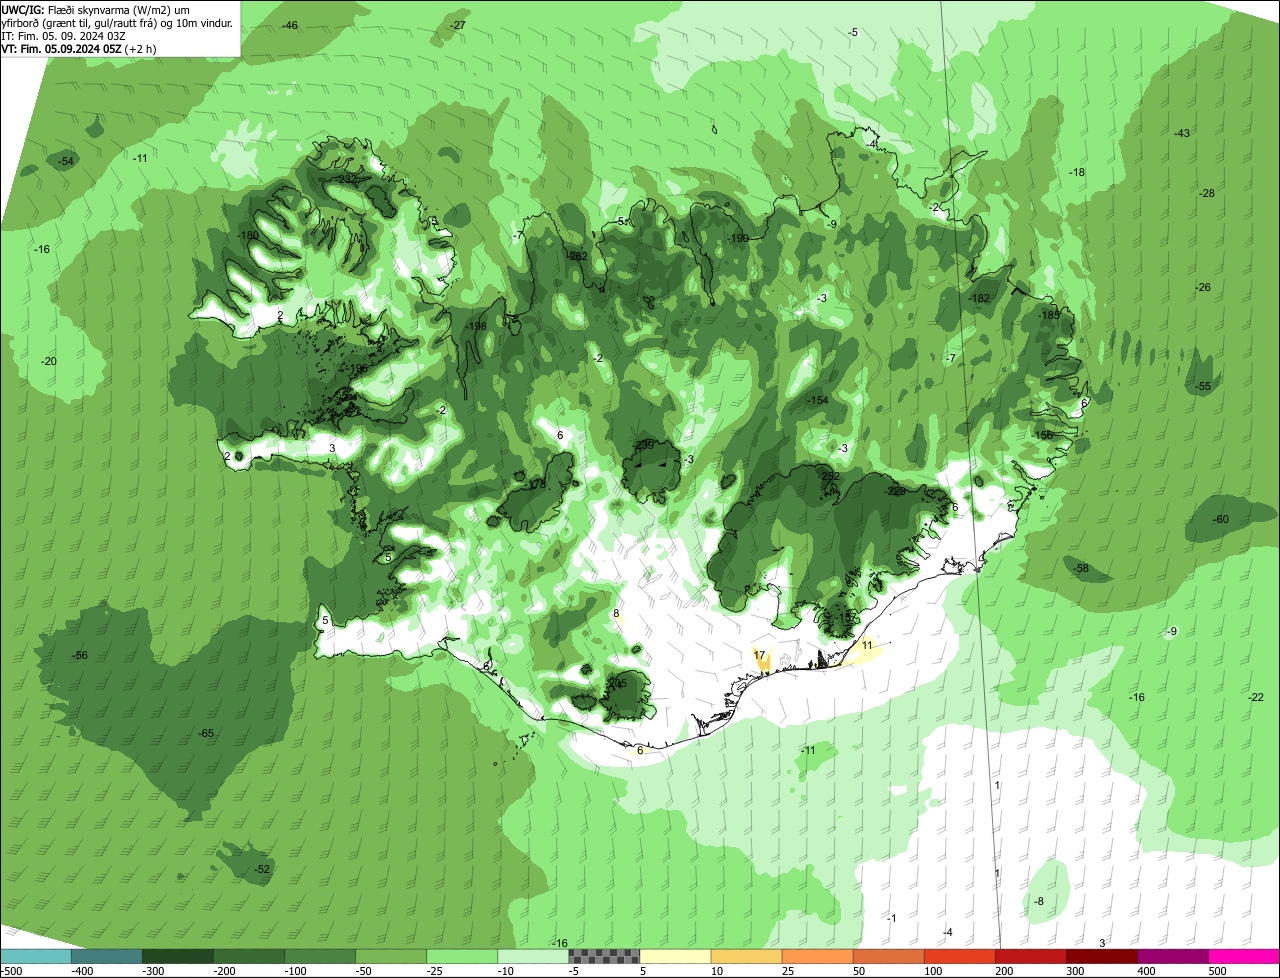1280x978 pixels.
Task: Click the '-52' value in the small dark patch
Action: pos(262,869)
